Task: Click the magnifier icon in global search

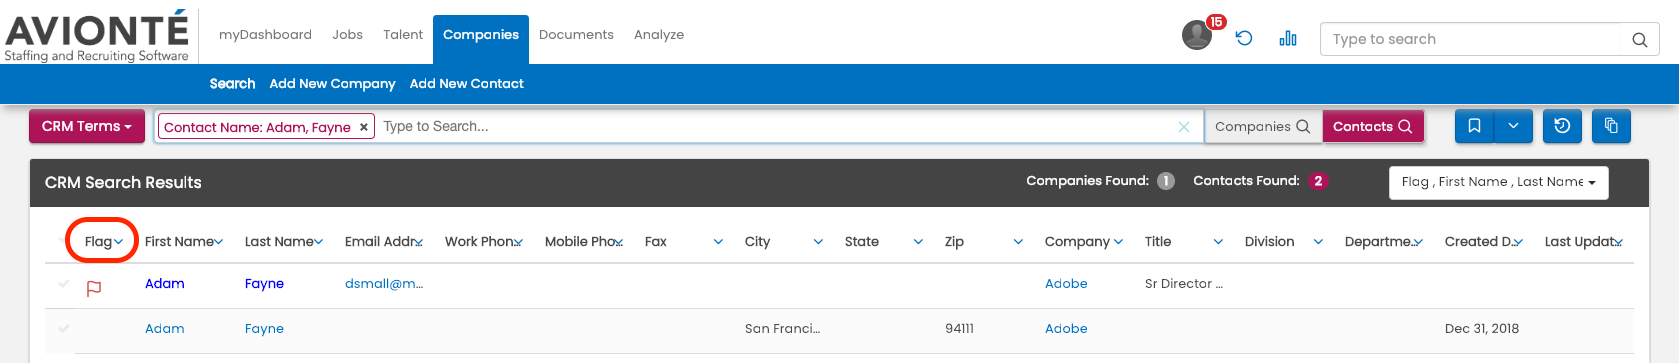Action: tap(1640, 40)
